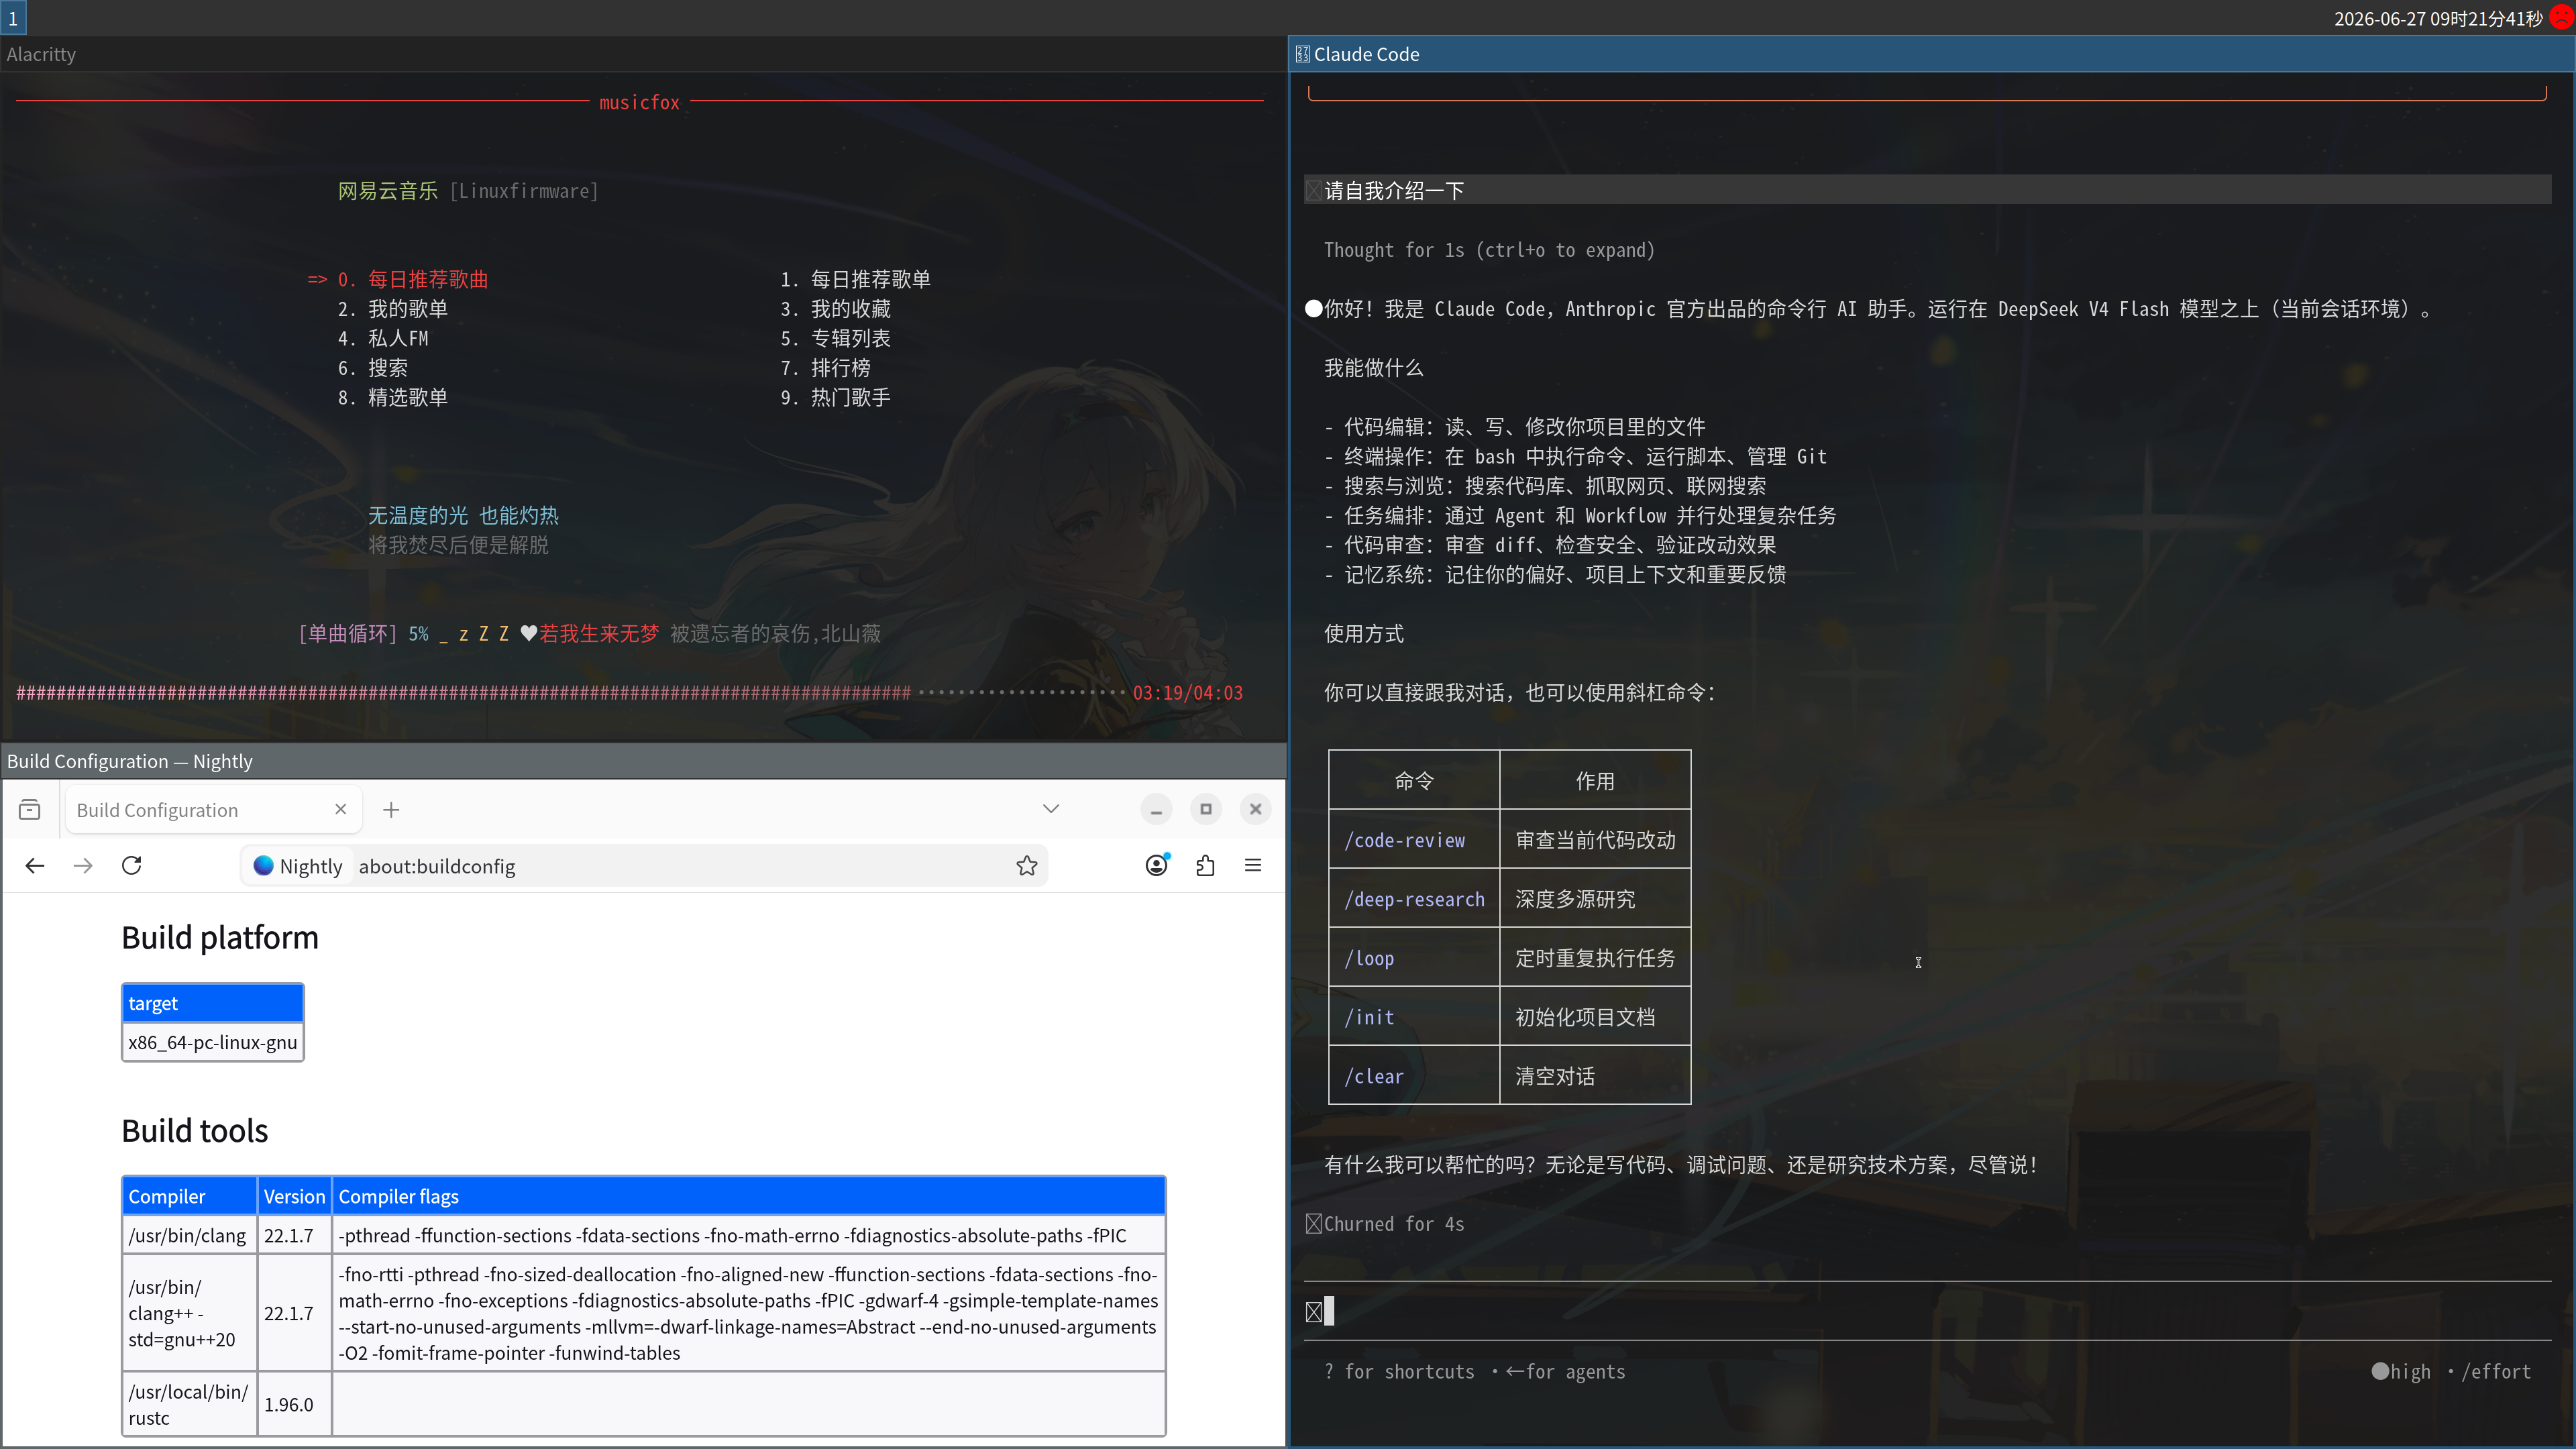Click the Alacritty window title bar
The height and width of the screenshot is (1449, 2576).
(x=643, y=54)
